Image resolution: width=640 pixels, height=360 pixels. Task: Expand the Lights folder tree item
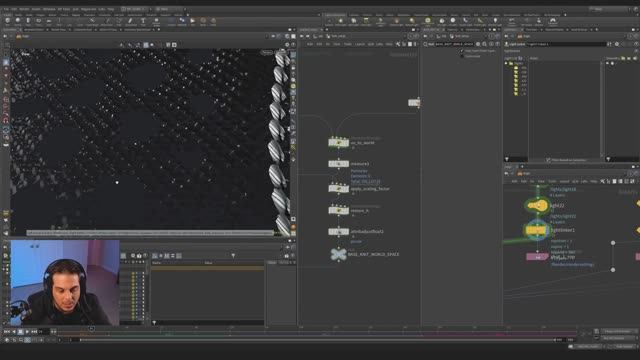(x=507, y=64)
